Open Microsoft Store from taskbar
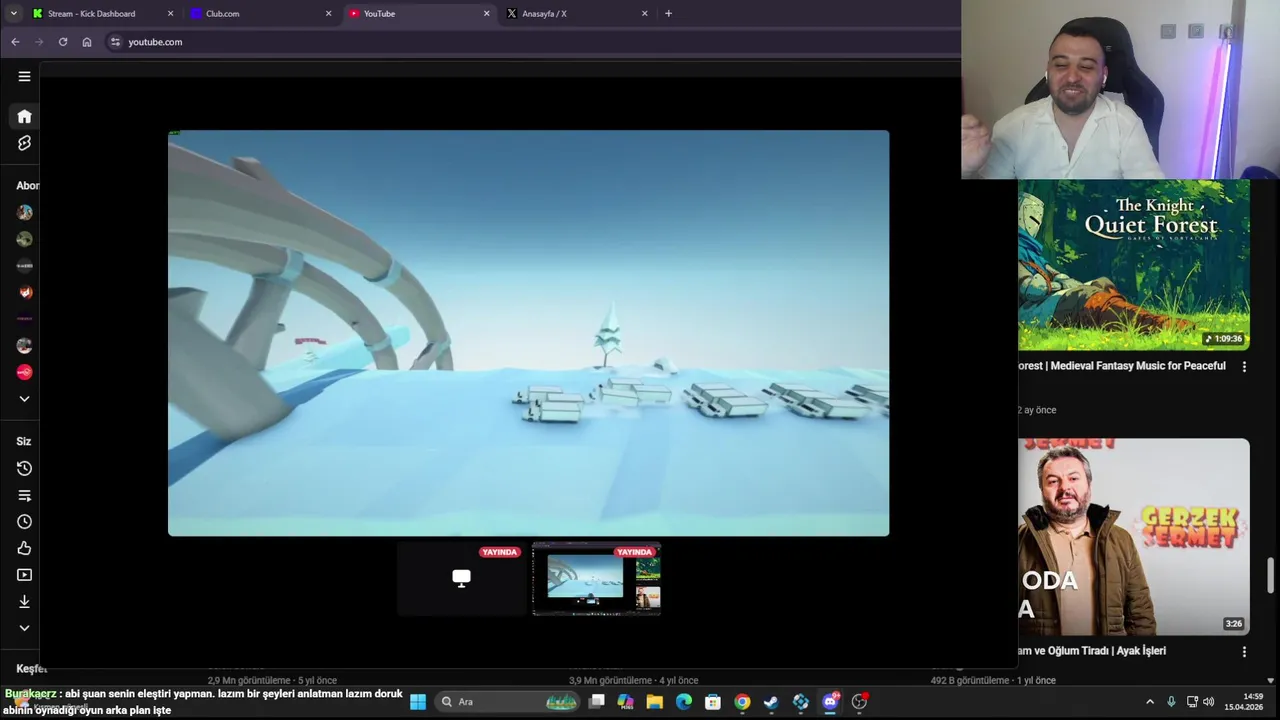 click(713, 702)
